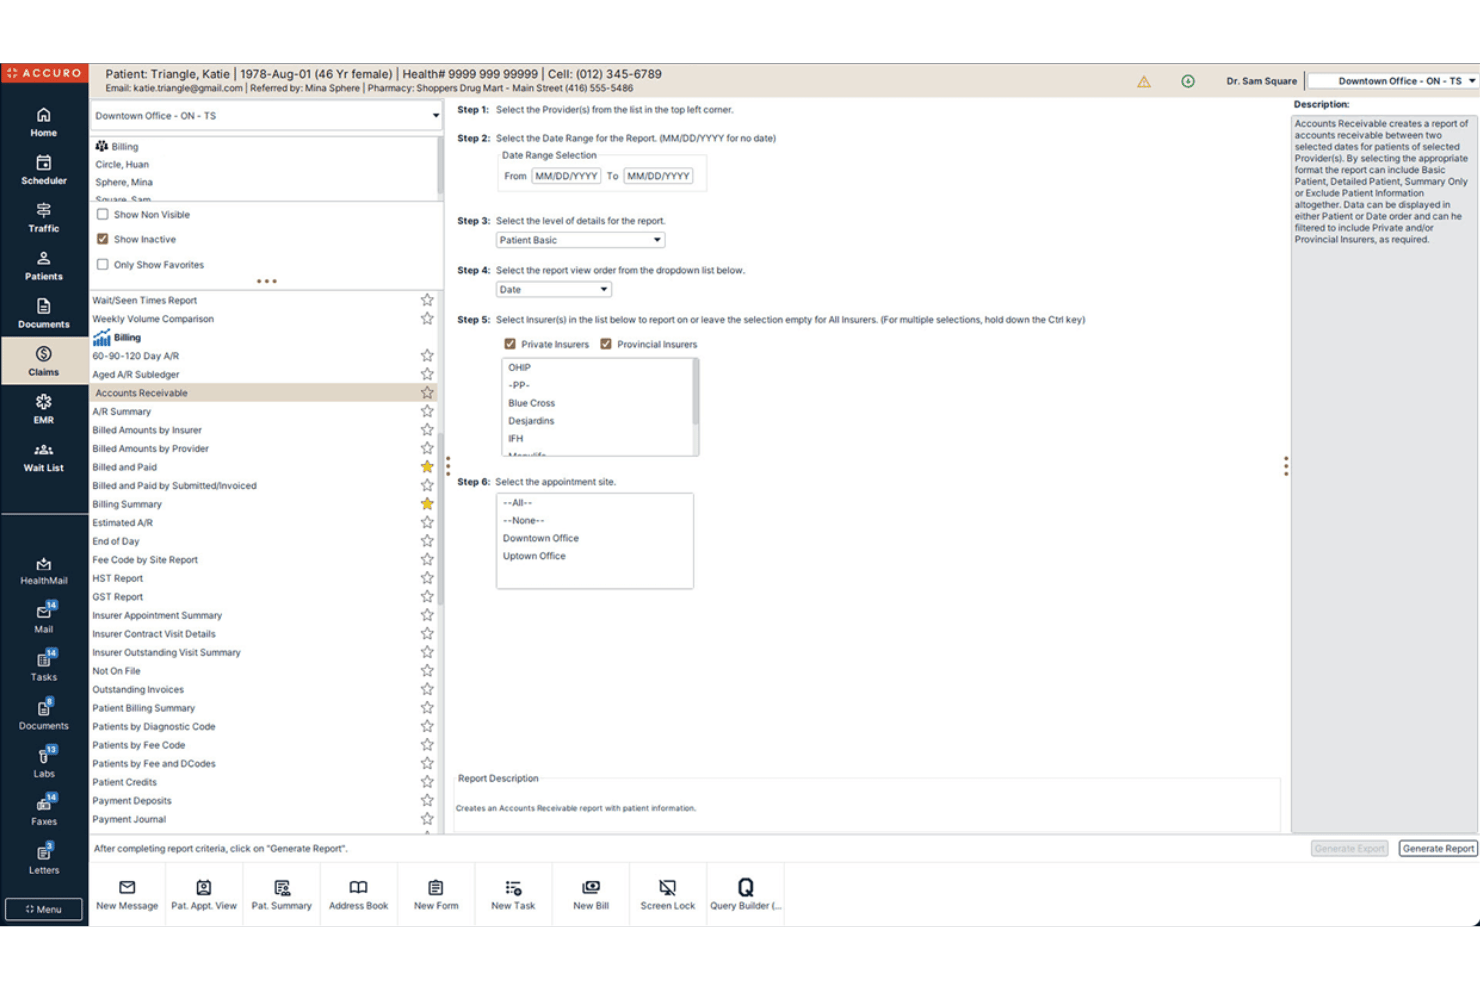Image resolution: width=1480 pixels, height=987 pixels.
Task: Click the From date field
Action: (566, 176)
